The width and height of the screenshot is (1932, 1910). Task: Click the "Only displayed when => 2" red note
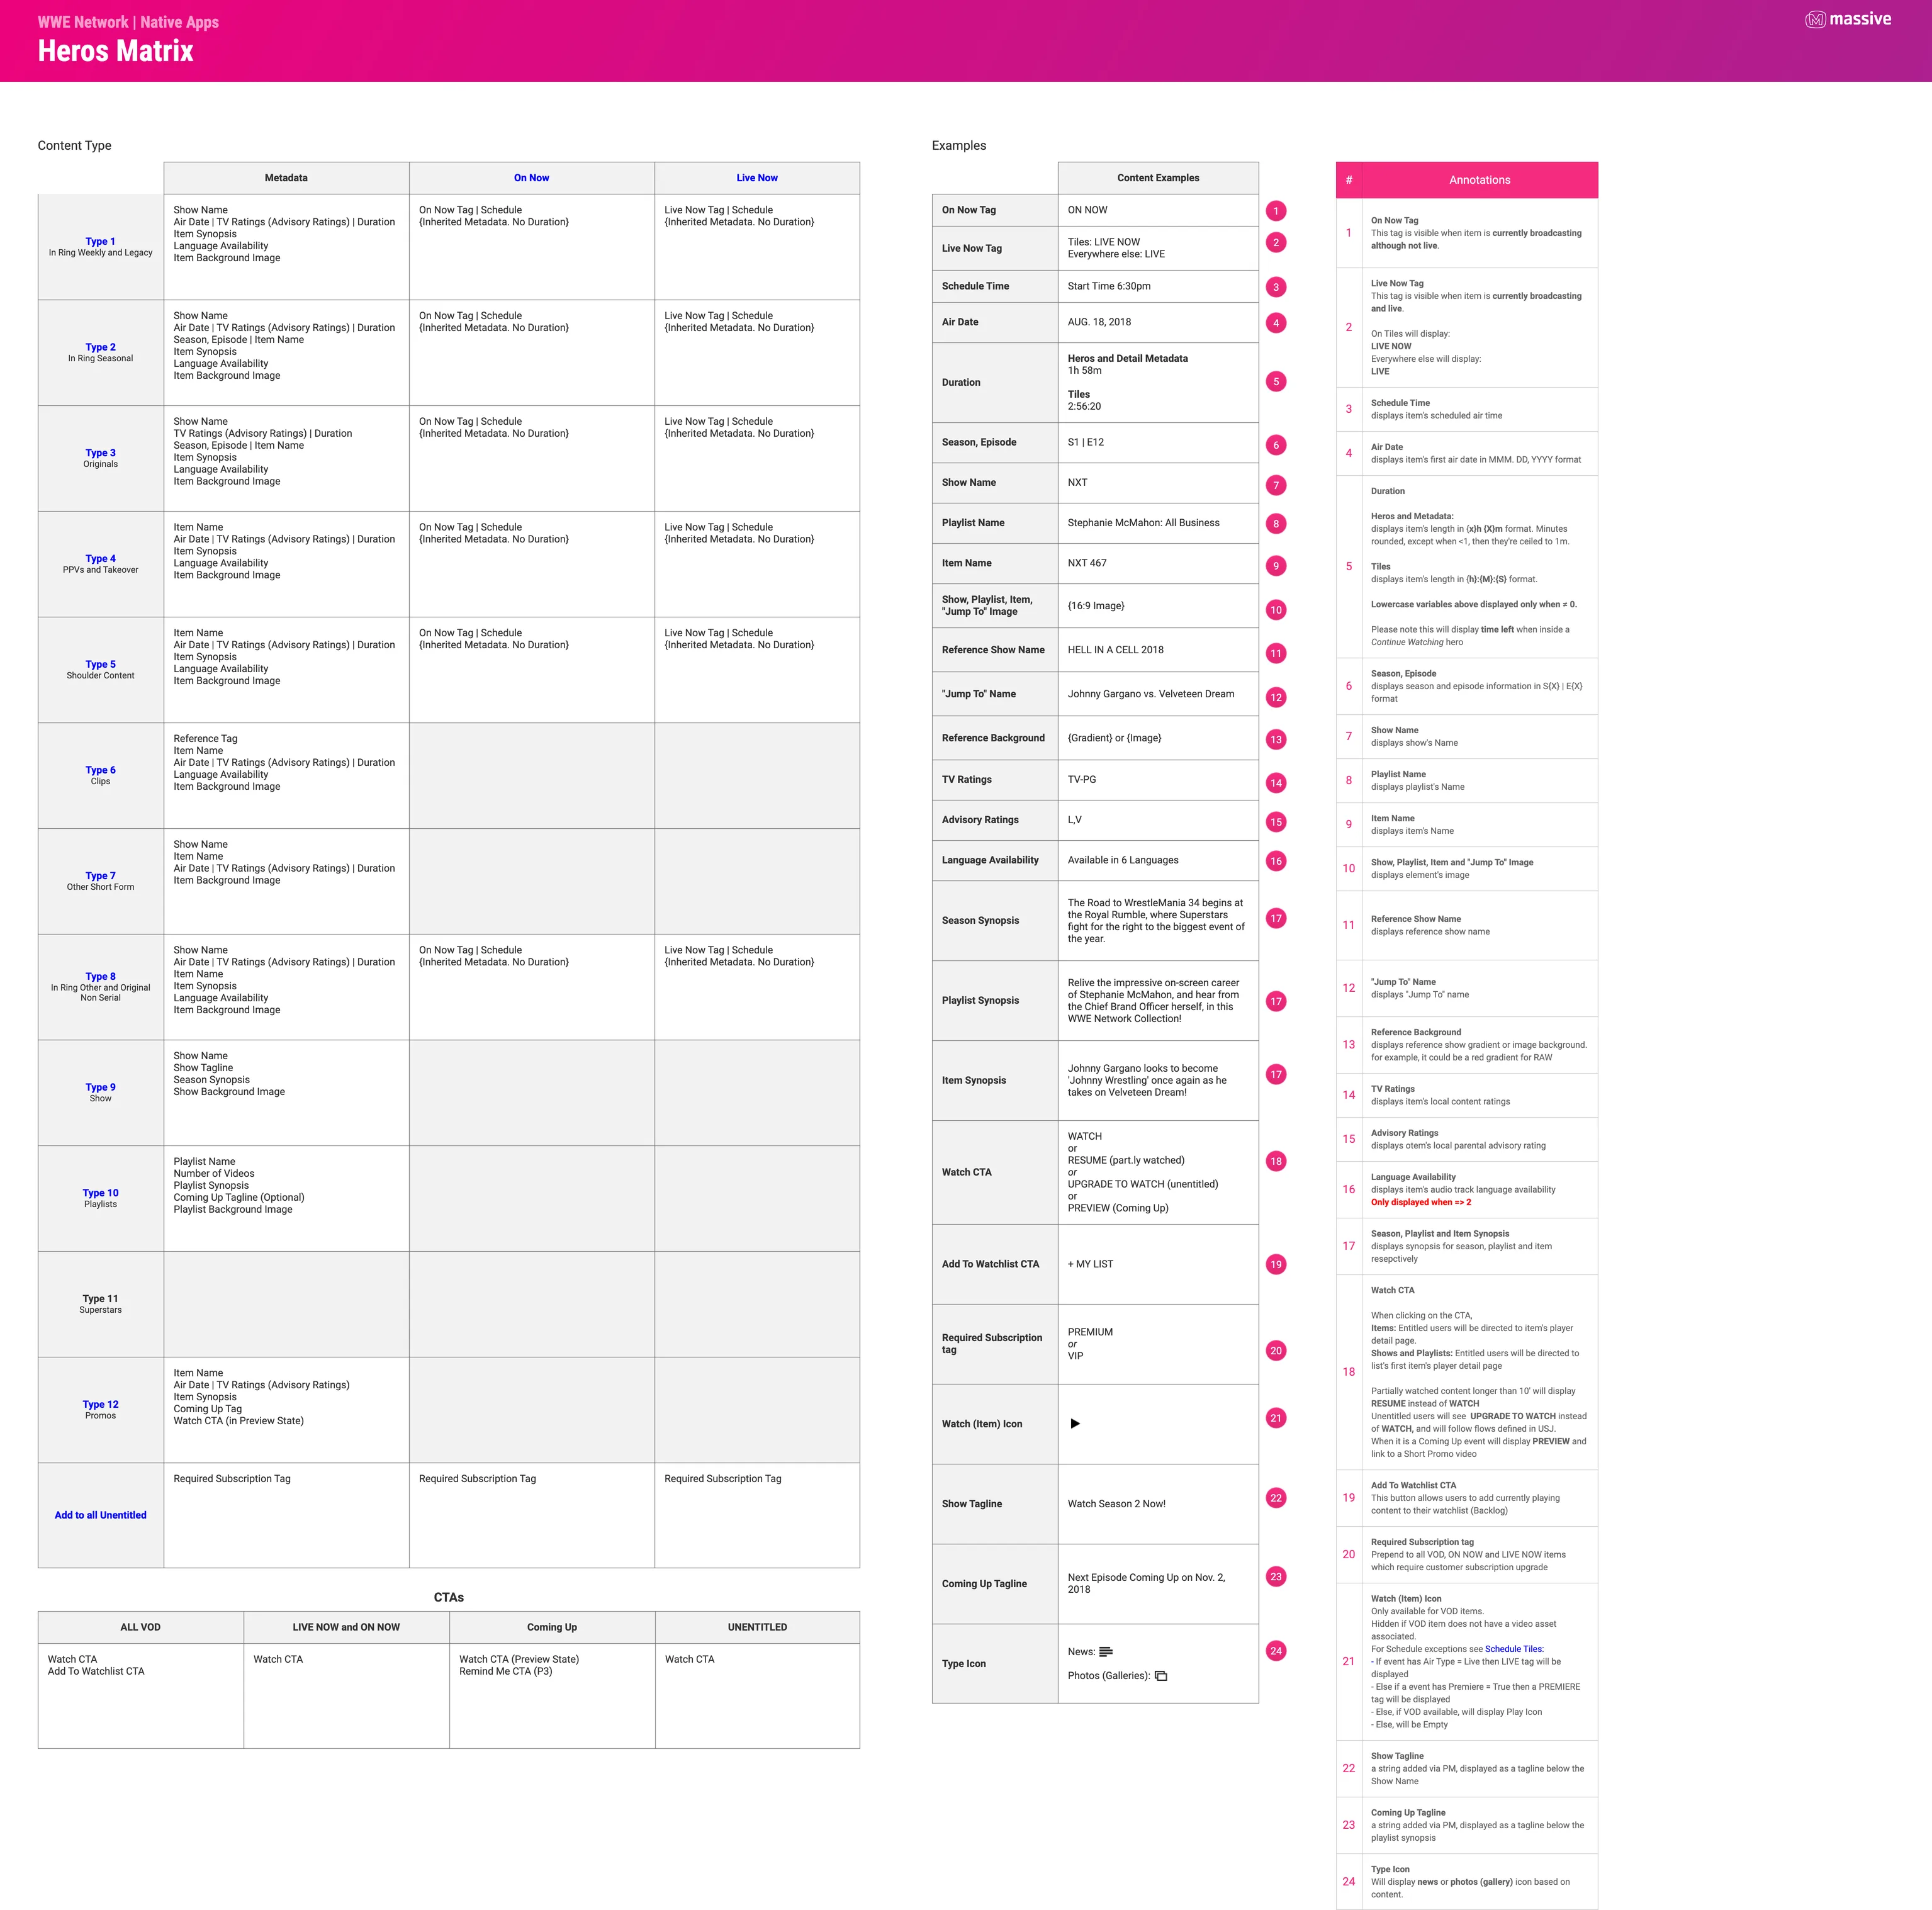[x=1420, y=1202]
